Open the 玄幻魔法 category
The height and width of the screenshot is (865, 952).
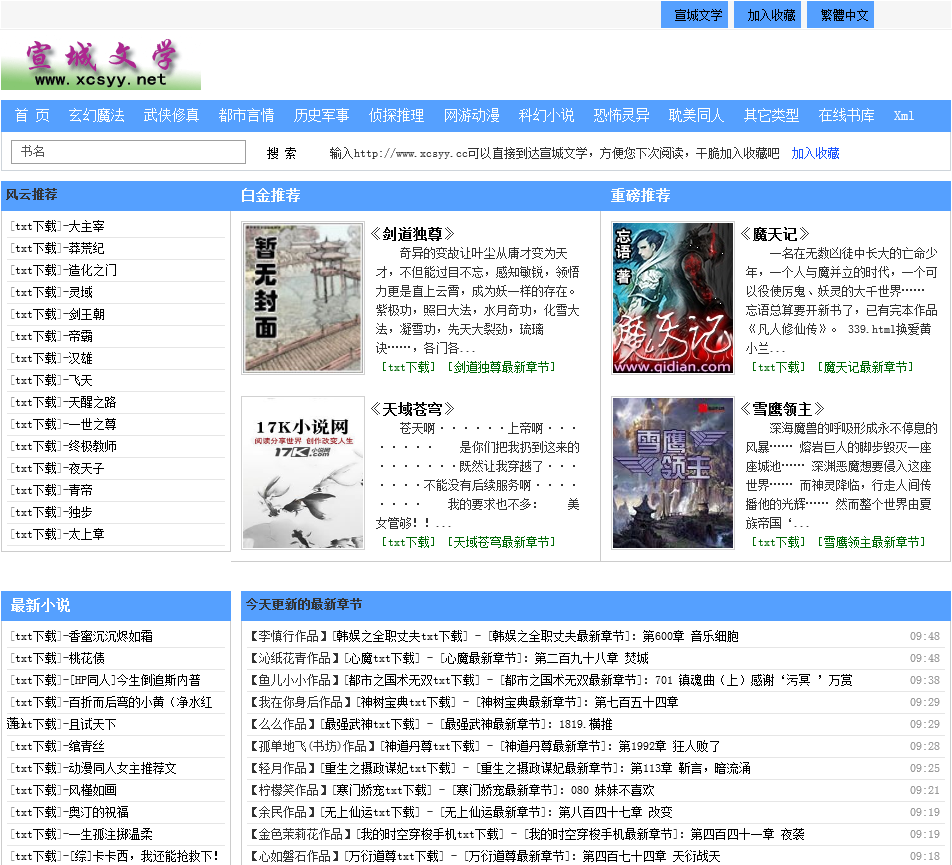(97, 115)
